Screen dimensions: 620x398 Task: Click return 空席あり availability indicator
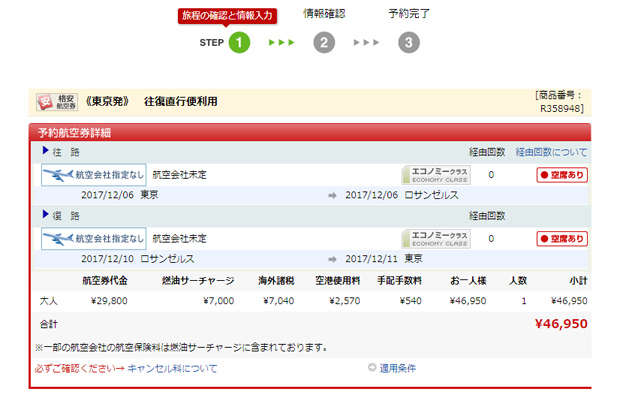pos(562,239)
